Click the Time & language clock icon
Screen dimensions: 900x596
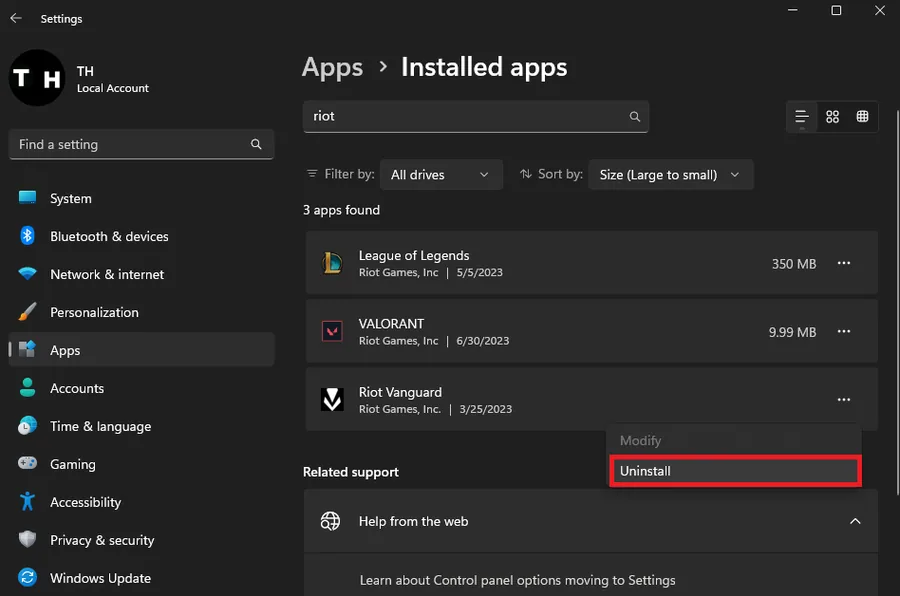coord(27,425)
